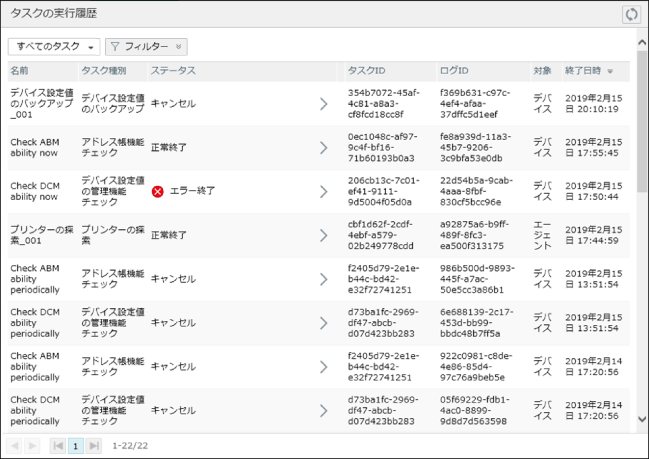Open details arrow for backup task row

click(x=323, y=104)
